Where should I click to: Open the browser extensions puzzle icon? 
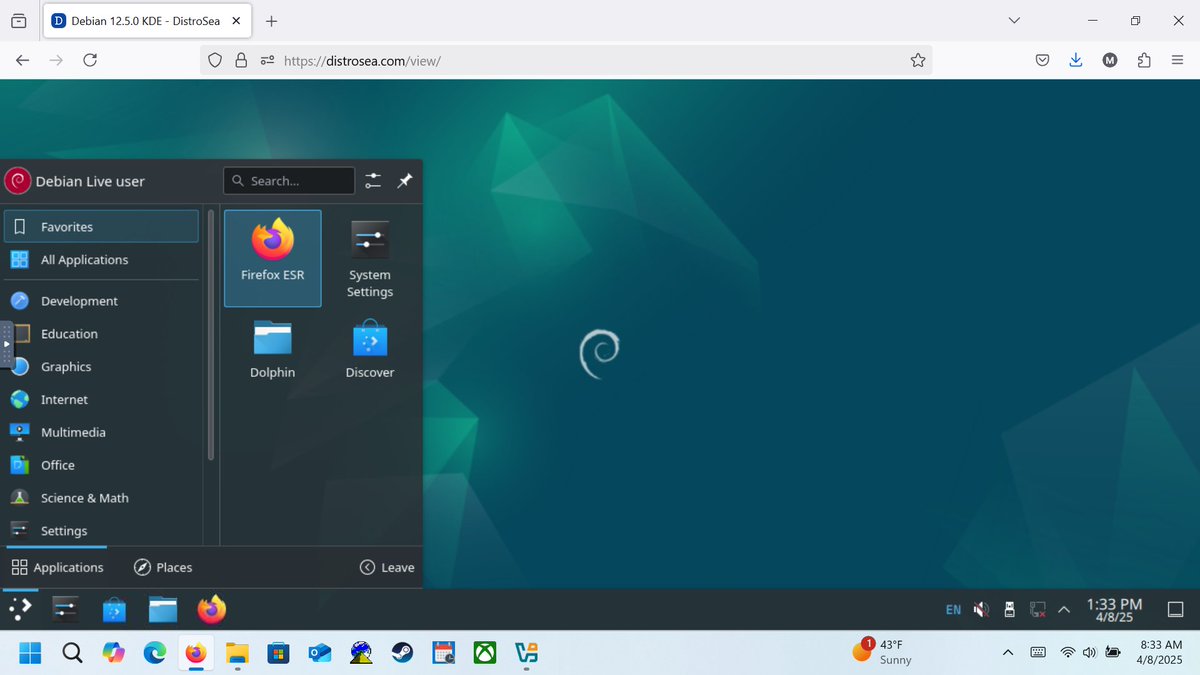(1144, 60)
